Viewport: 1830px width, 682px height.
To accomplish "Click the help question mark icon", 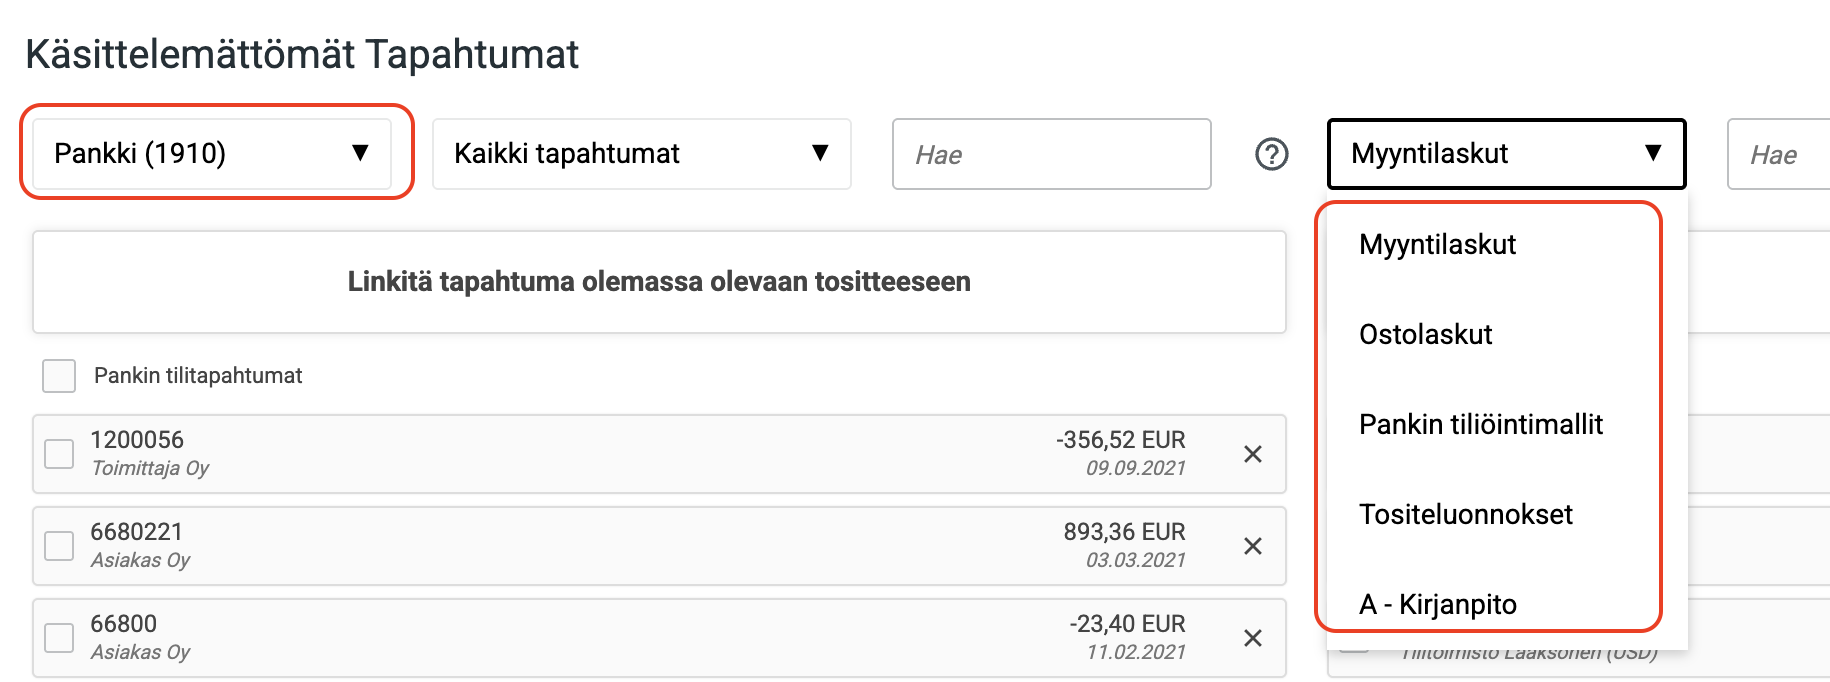I will (x=1271, y=154).
